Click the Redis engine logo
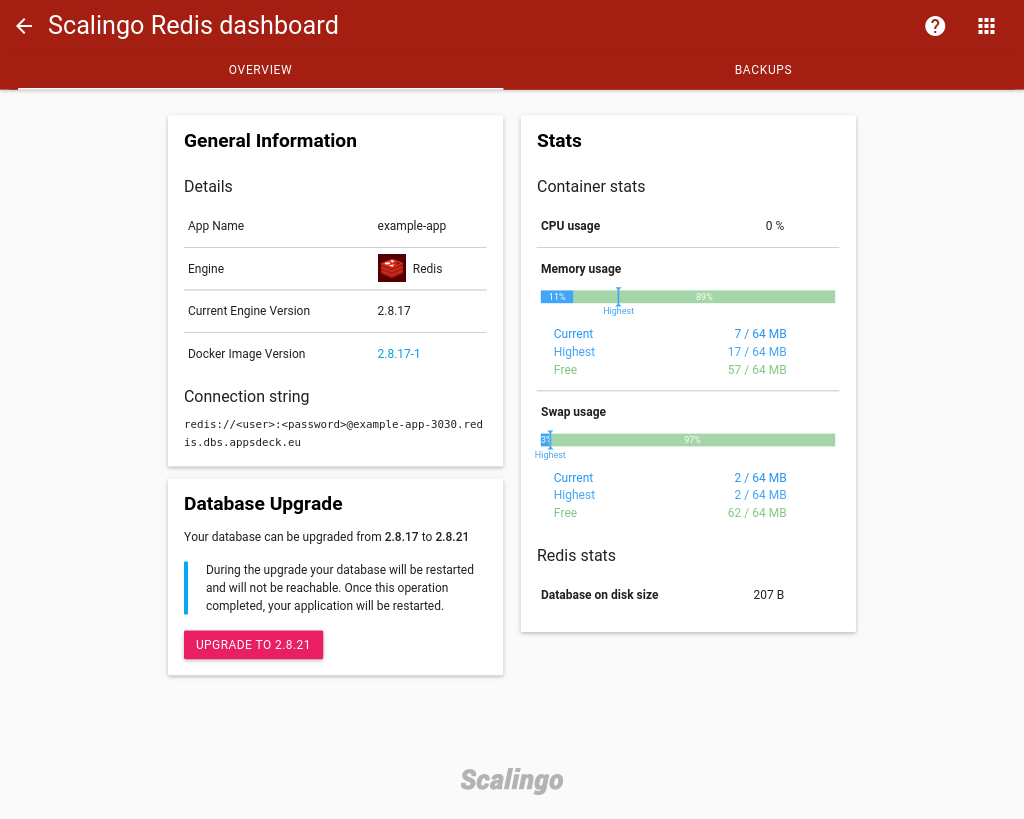Viewport: 1024px width, 819px height. click(392, 268)
